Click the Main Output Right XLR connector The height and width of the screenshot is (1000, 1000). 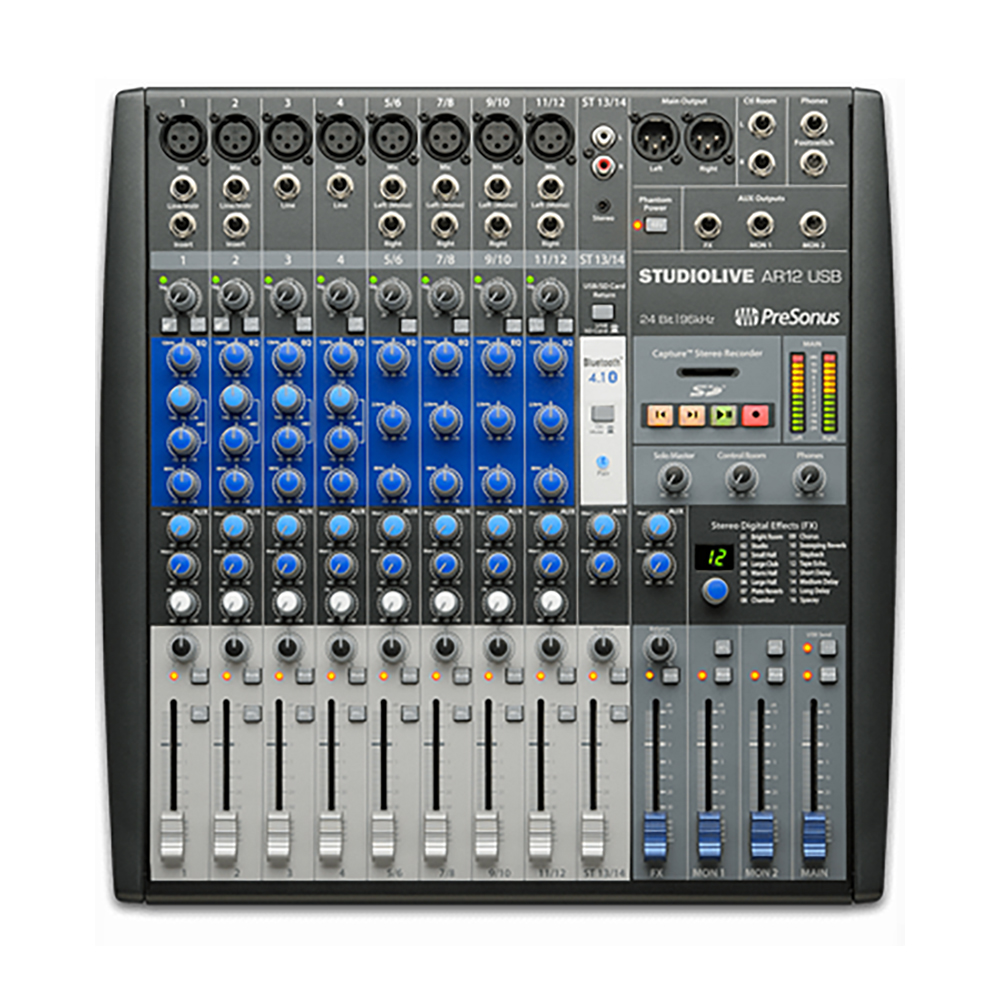[x=708, y=136]
